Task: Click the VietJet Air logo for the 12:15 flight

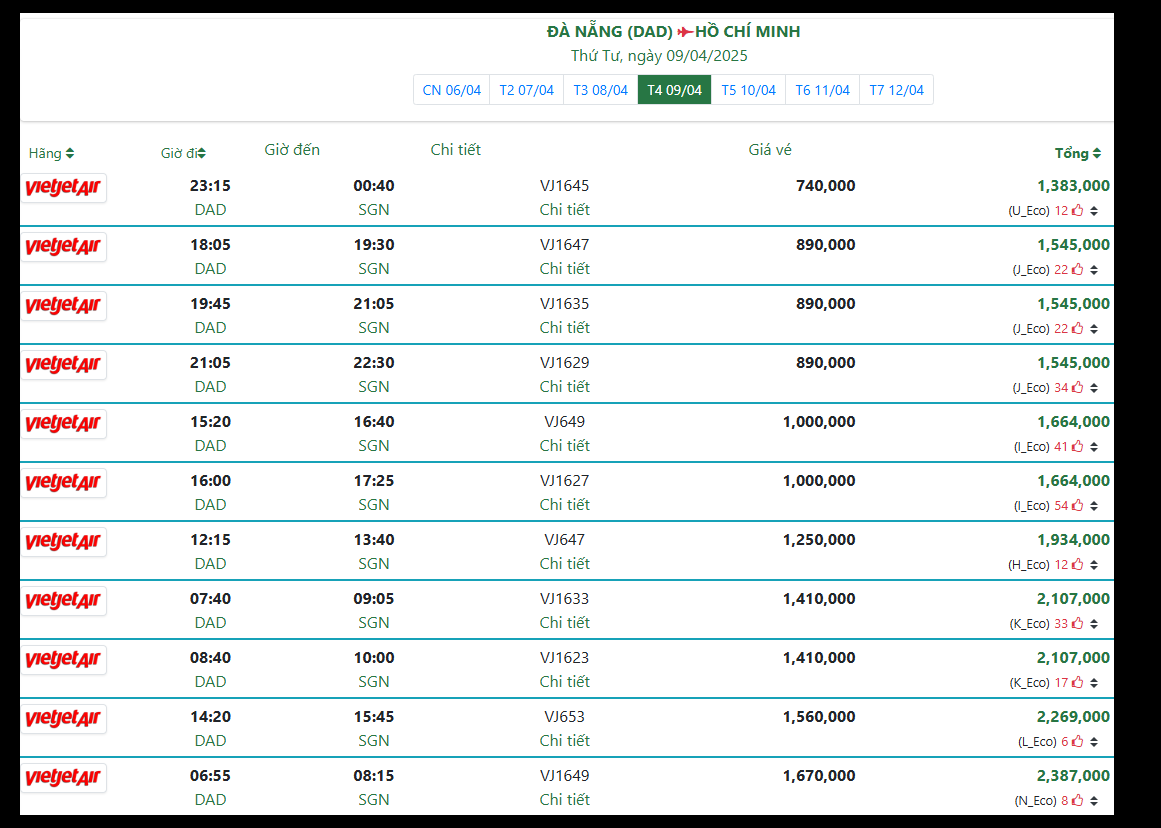Action: (x=64, y=542)
